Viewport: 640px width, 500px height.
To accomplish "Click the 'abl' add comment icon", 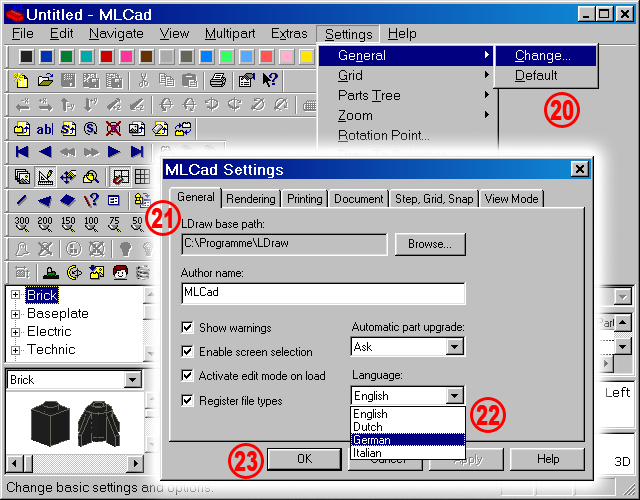I will 44,129.
